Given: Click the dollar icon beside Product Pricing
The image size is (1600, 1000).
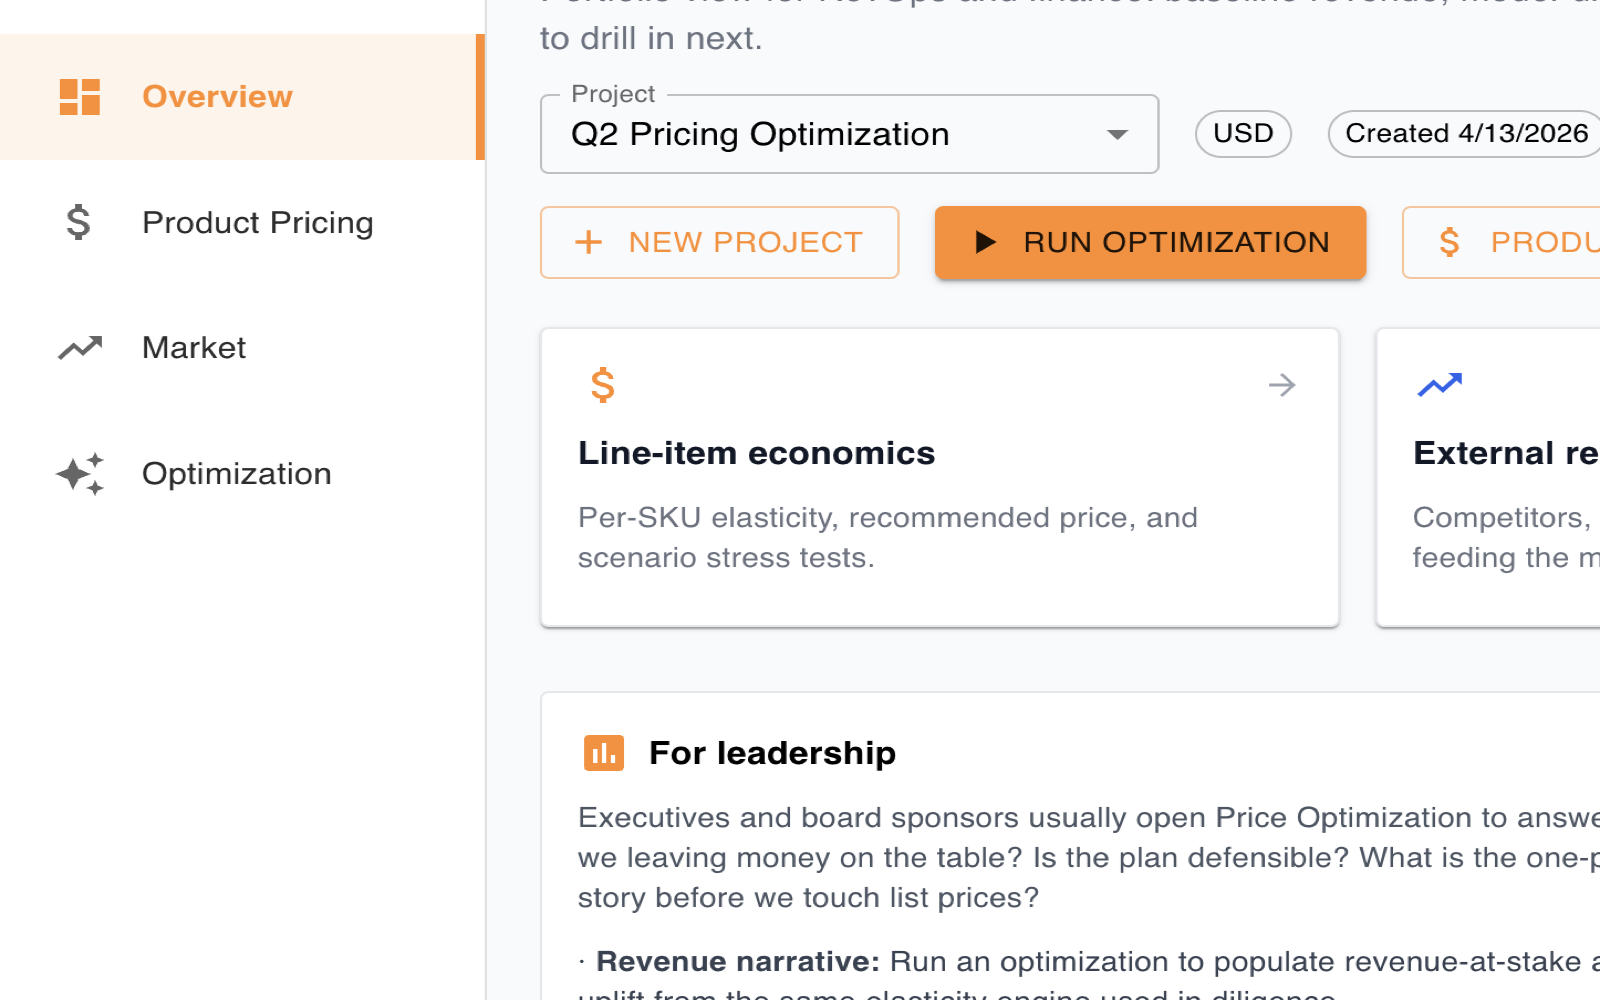Looking at the screenshot, I should coord(78,222).
